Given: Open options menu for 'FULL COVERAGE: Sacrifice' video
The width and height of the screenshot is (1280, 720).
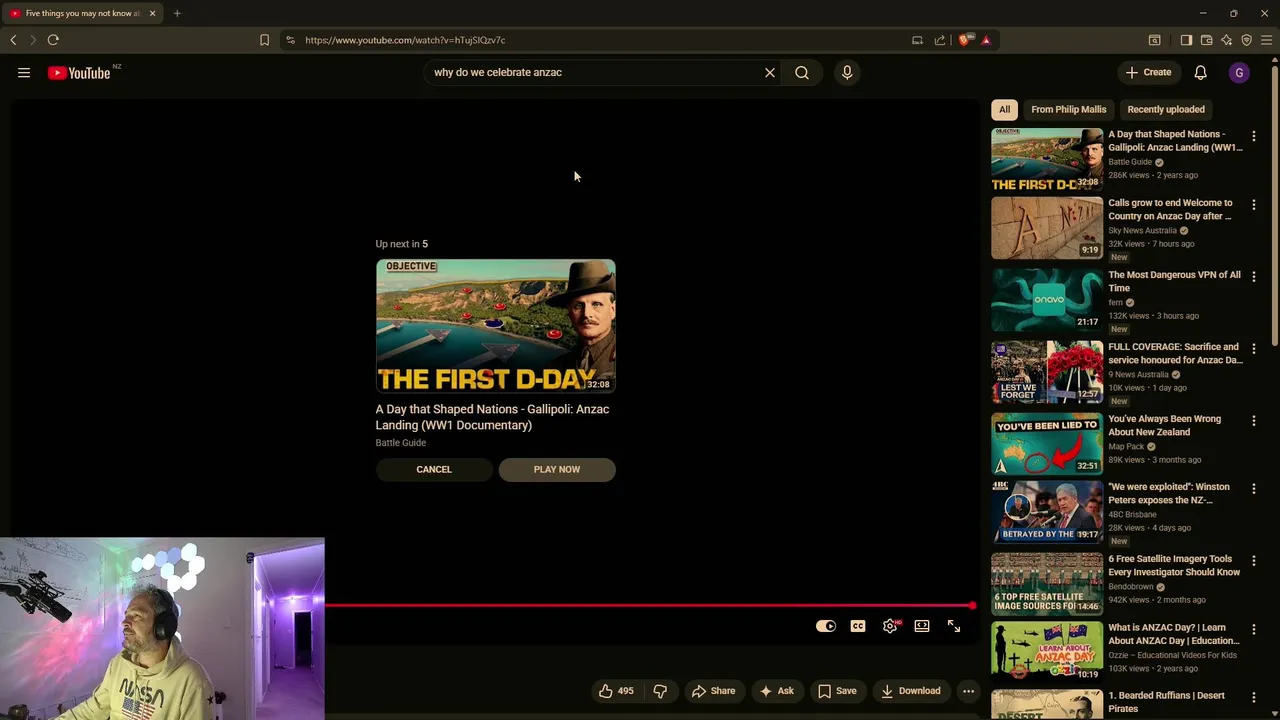Looking at the screenshot, I should click(1254, 349).
